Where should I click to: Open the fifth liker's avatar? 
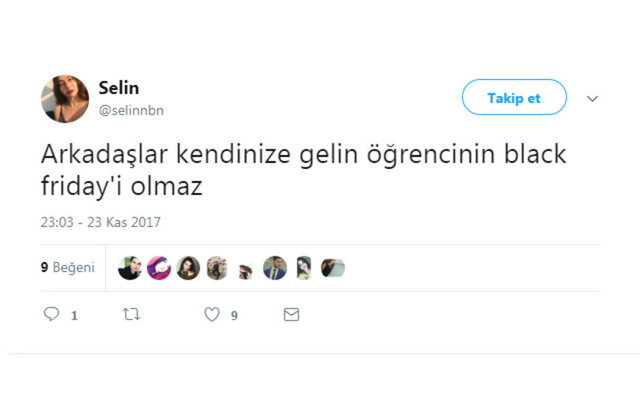click(246, 269)
